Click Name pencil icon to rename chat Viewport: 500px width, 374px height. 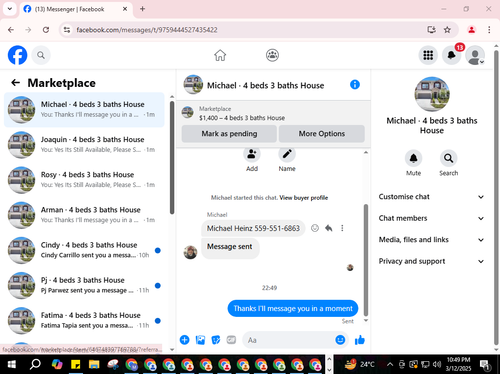(287, 154)
